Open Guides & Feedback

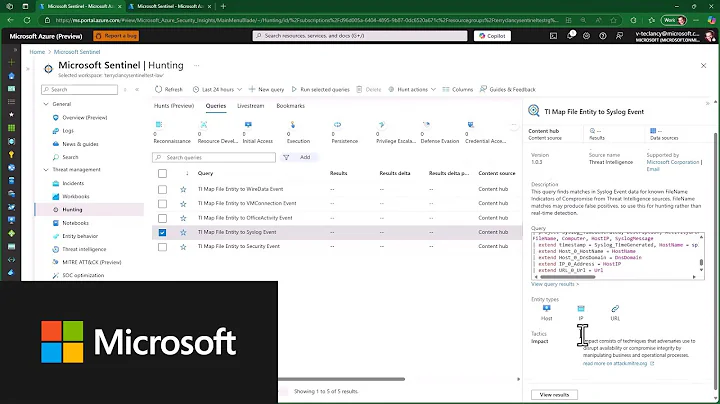tap(508, 90)
